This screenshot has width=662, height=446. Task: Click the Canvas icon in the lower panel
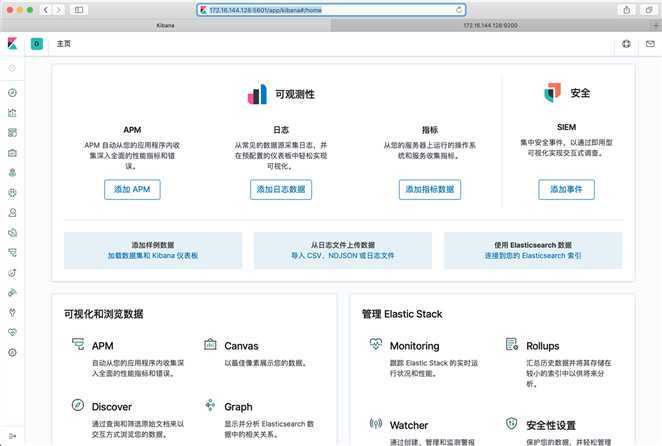pyautogui.click(x=210, y=344)
